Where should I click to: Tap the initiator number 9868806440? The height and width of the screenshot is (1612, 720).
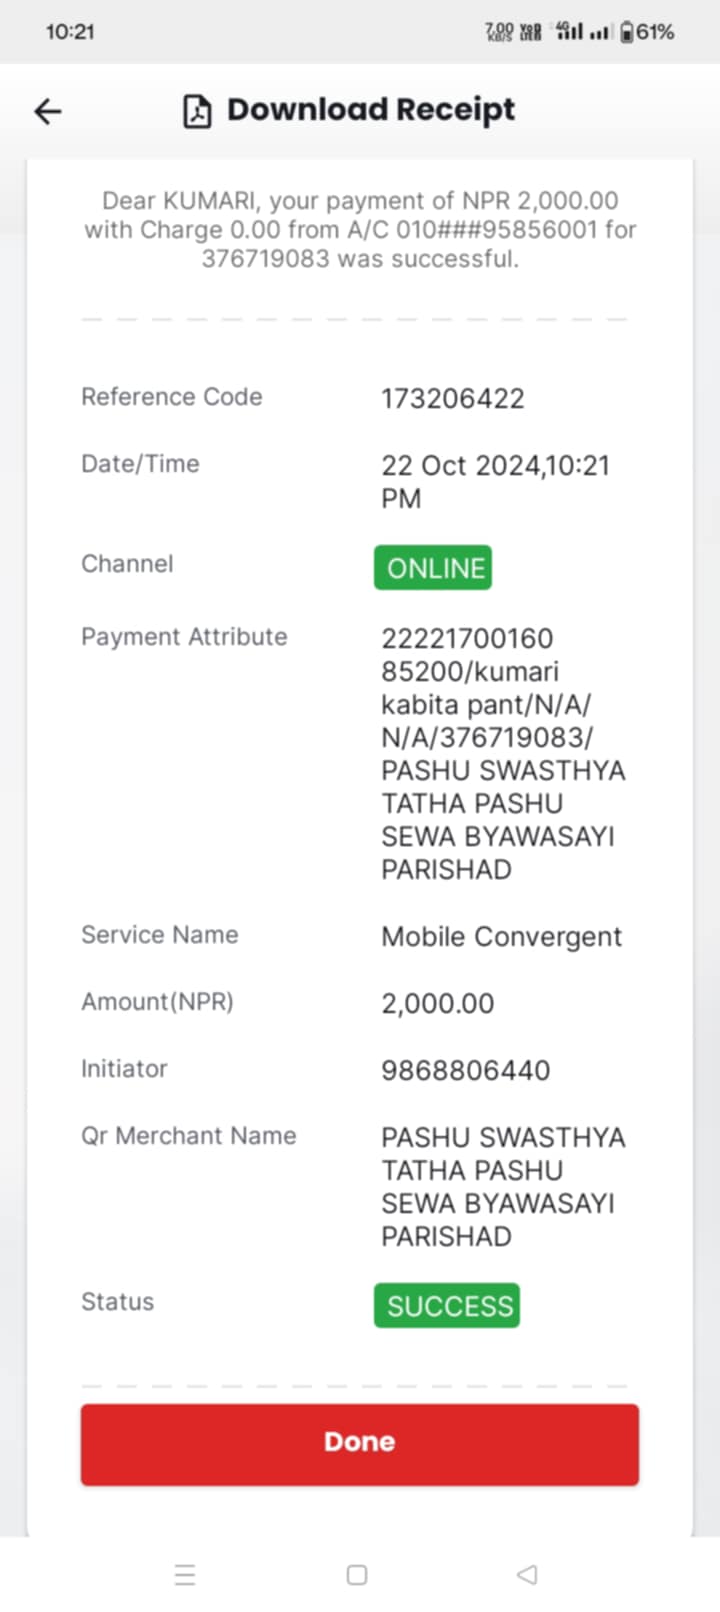click(x=466, y=1070)
